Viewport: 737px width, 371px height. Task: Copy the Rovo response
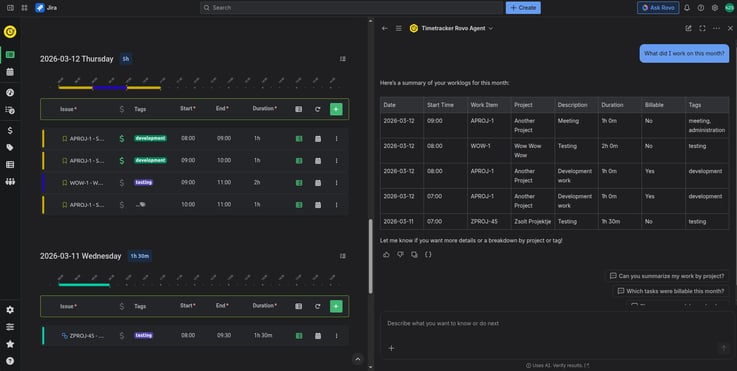414,254
